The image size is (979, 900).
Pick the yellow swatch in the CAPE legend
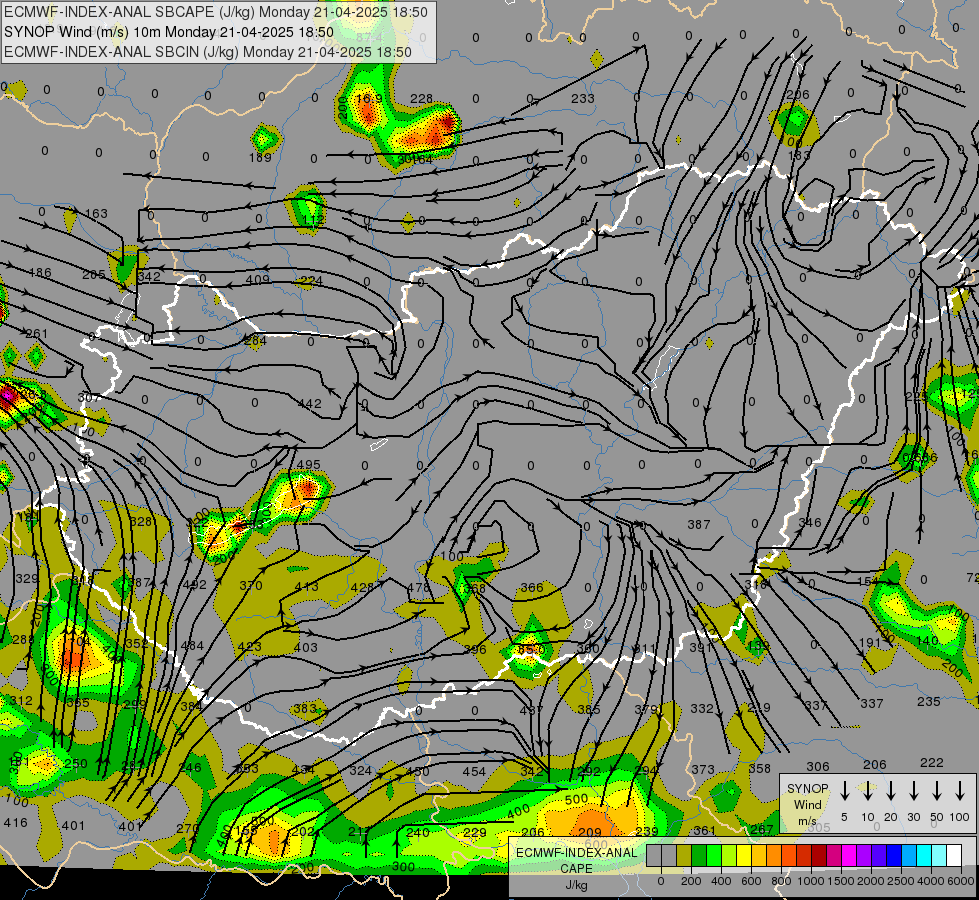pos(744,856)
